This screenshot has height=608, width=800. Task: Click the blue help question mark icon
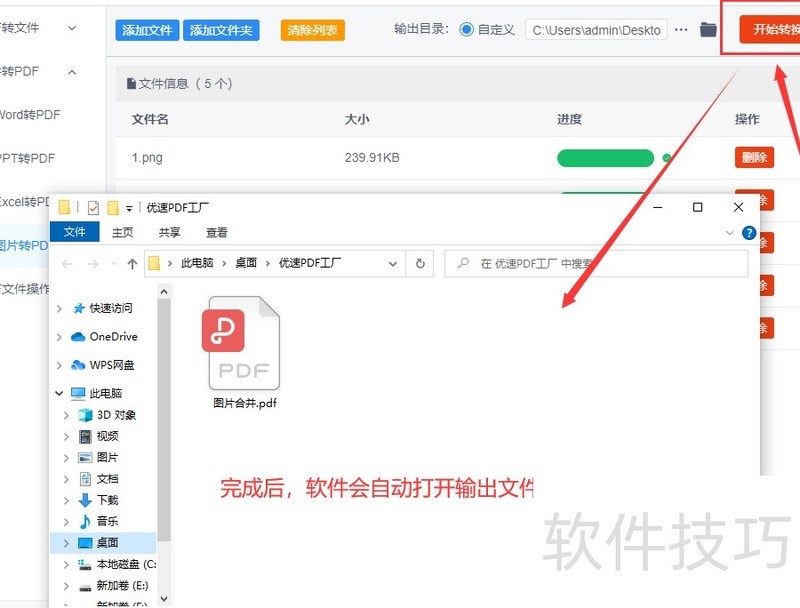[749, 233]
